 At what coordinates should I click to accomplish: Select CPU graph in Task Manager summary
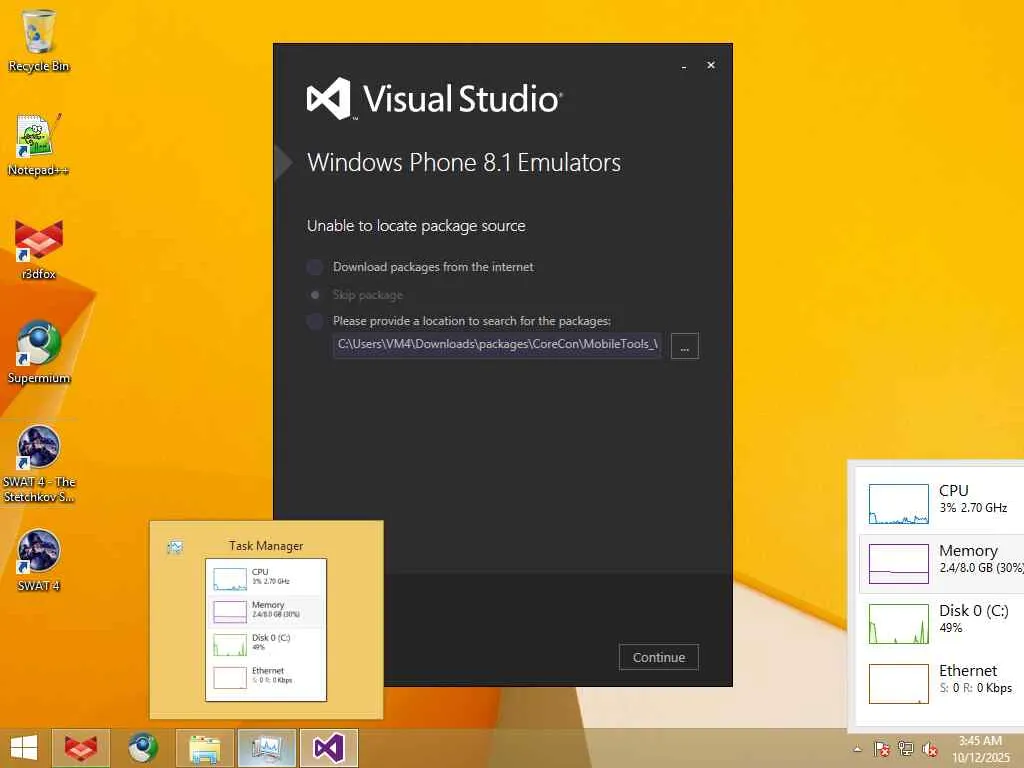point(899,504)
